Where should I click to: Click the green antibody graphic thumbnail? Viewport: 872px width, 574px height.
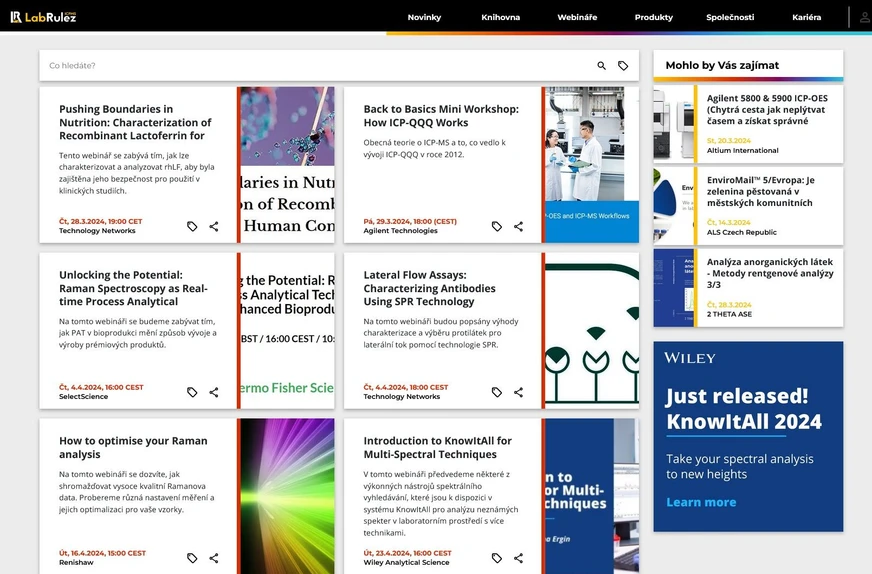click(592, 330)
